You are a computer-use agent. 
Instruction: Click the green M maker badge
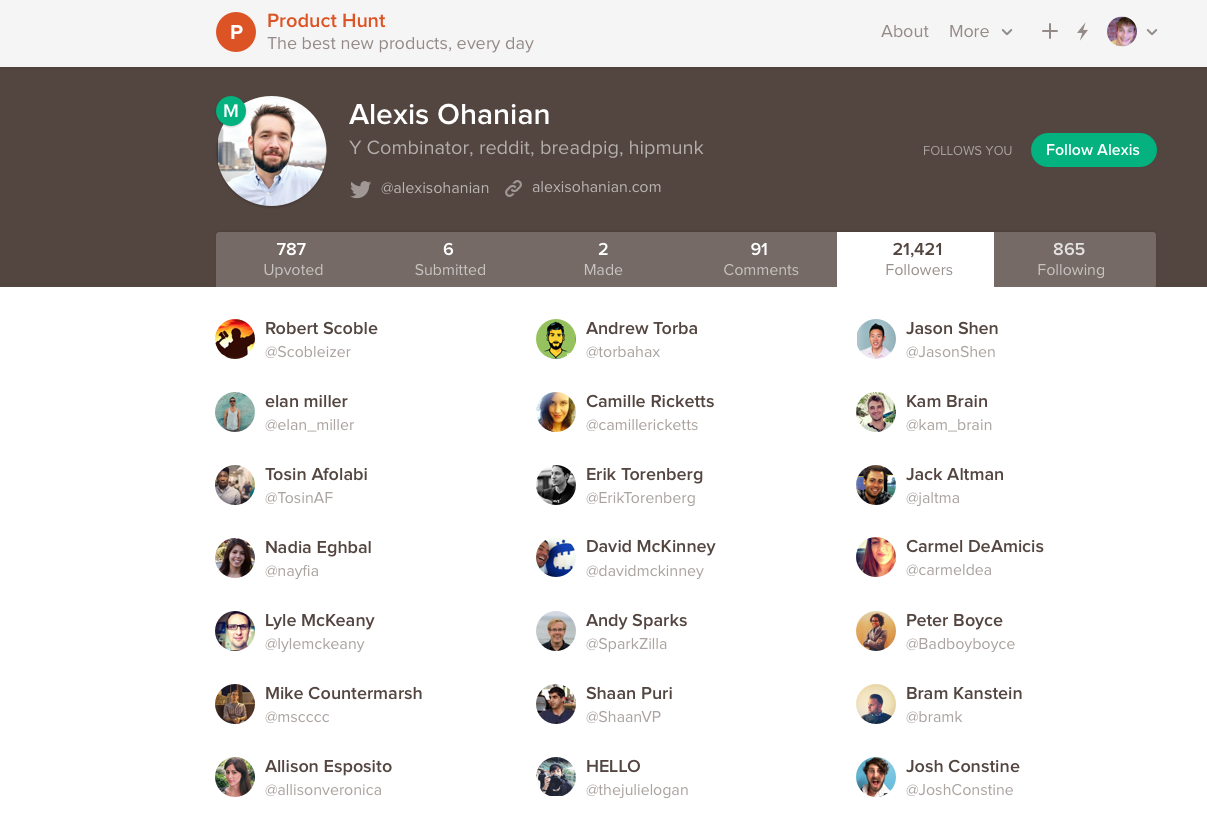tap(231, 111)
